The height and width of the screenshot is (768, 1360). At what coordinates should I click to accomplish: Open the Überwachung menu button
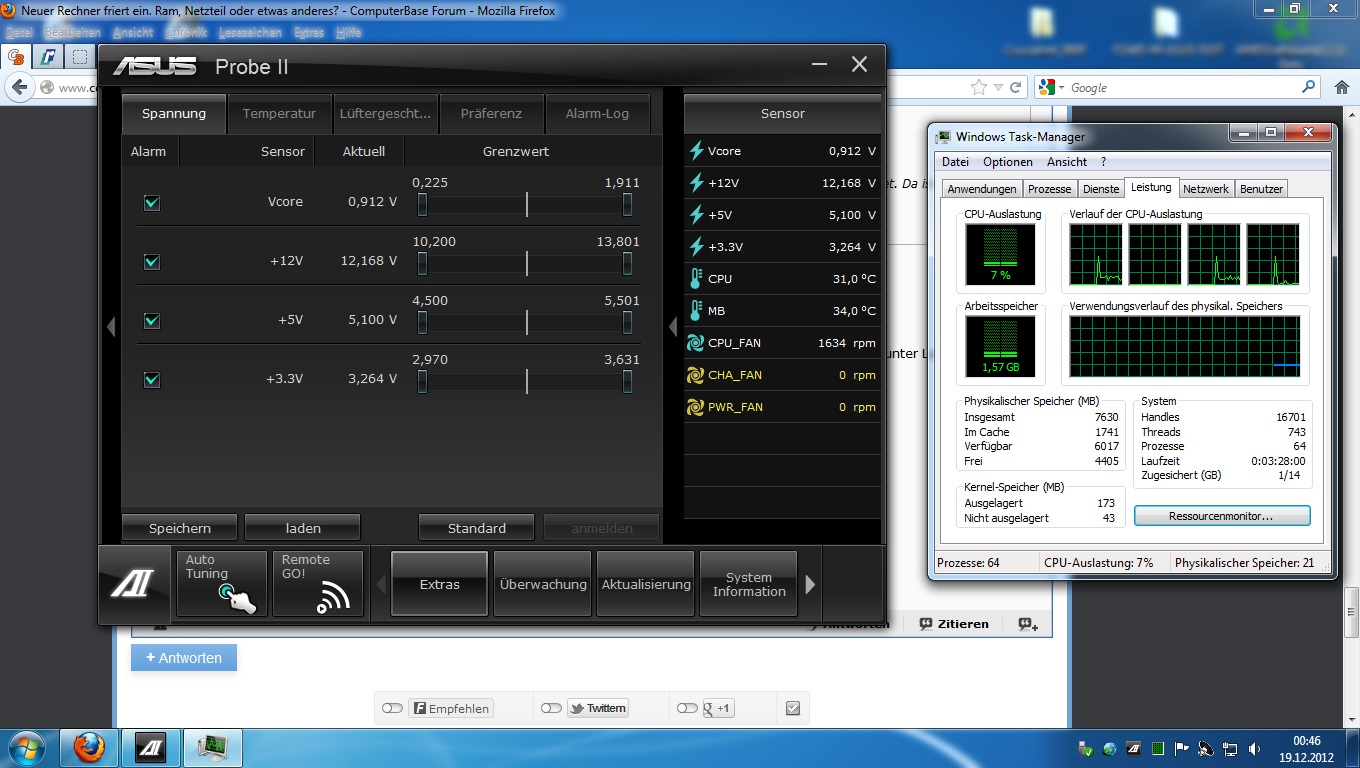pyautogui.click(x=543, y=584)
